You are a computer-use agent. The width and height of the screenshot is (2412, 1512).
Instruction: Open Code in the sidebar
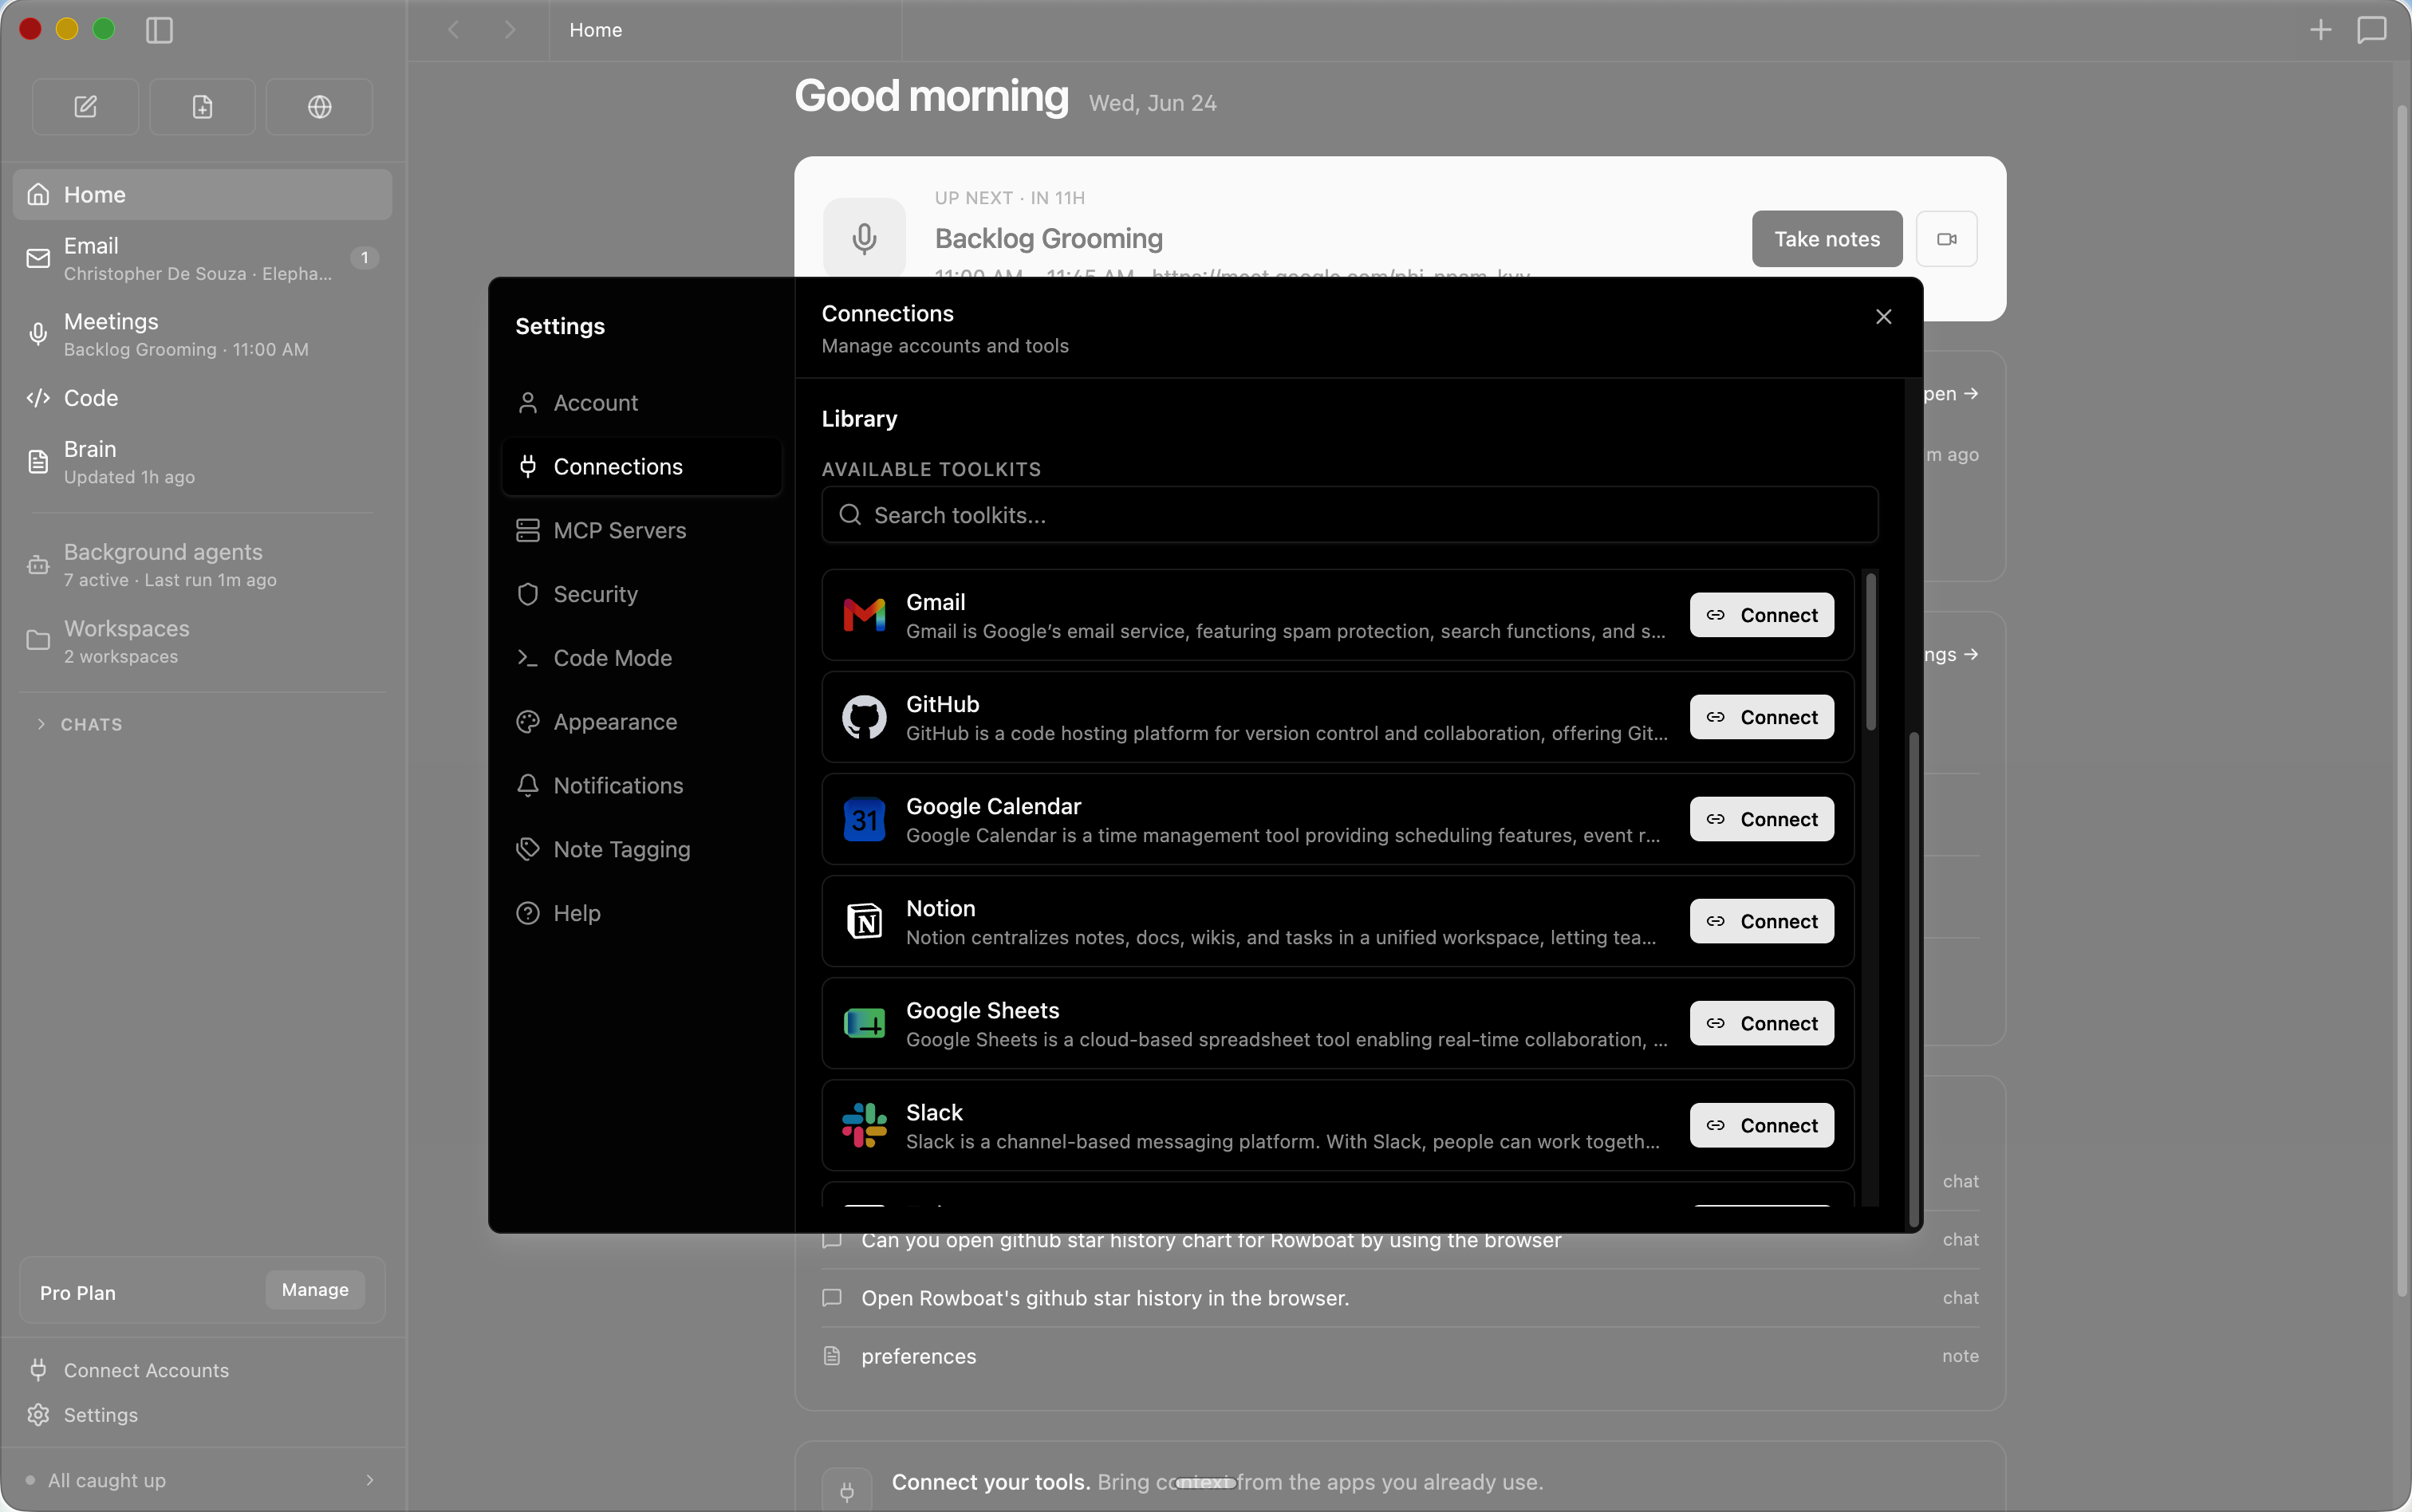pos(203,398)
